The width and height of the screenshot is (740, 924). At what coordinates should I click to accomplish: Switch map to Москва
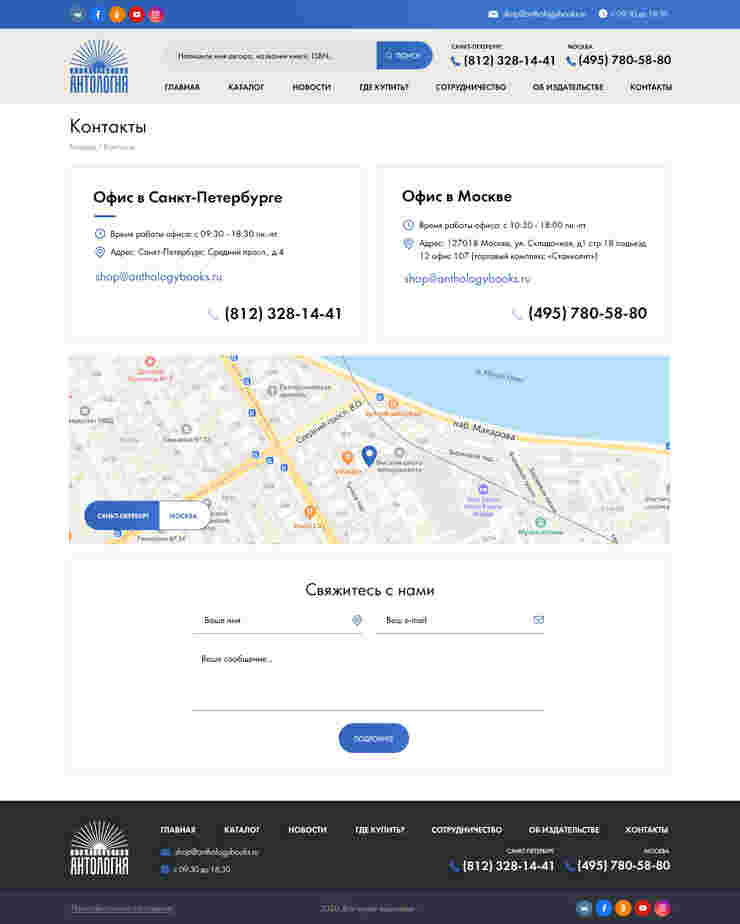(x=184, y=516)
